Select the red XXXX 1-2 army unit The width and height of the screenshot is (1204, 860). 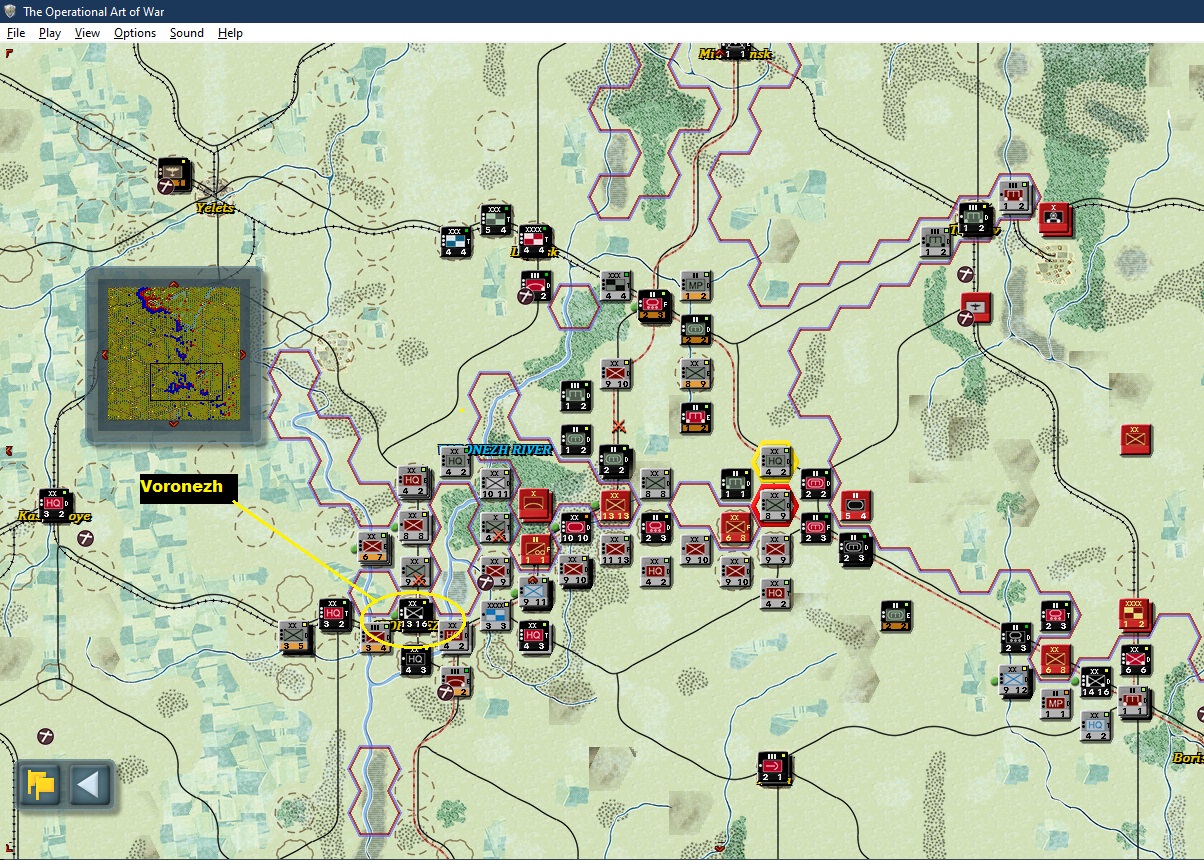1134,614
